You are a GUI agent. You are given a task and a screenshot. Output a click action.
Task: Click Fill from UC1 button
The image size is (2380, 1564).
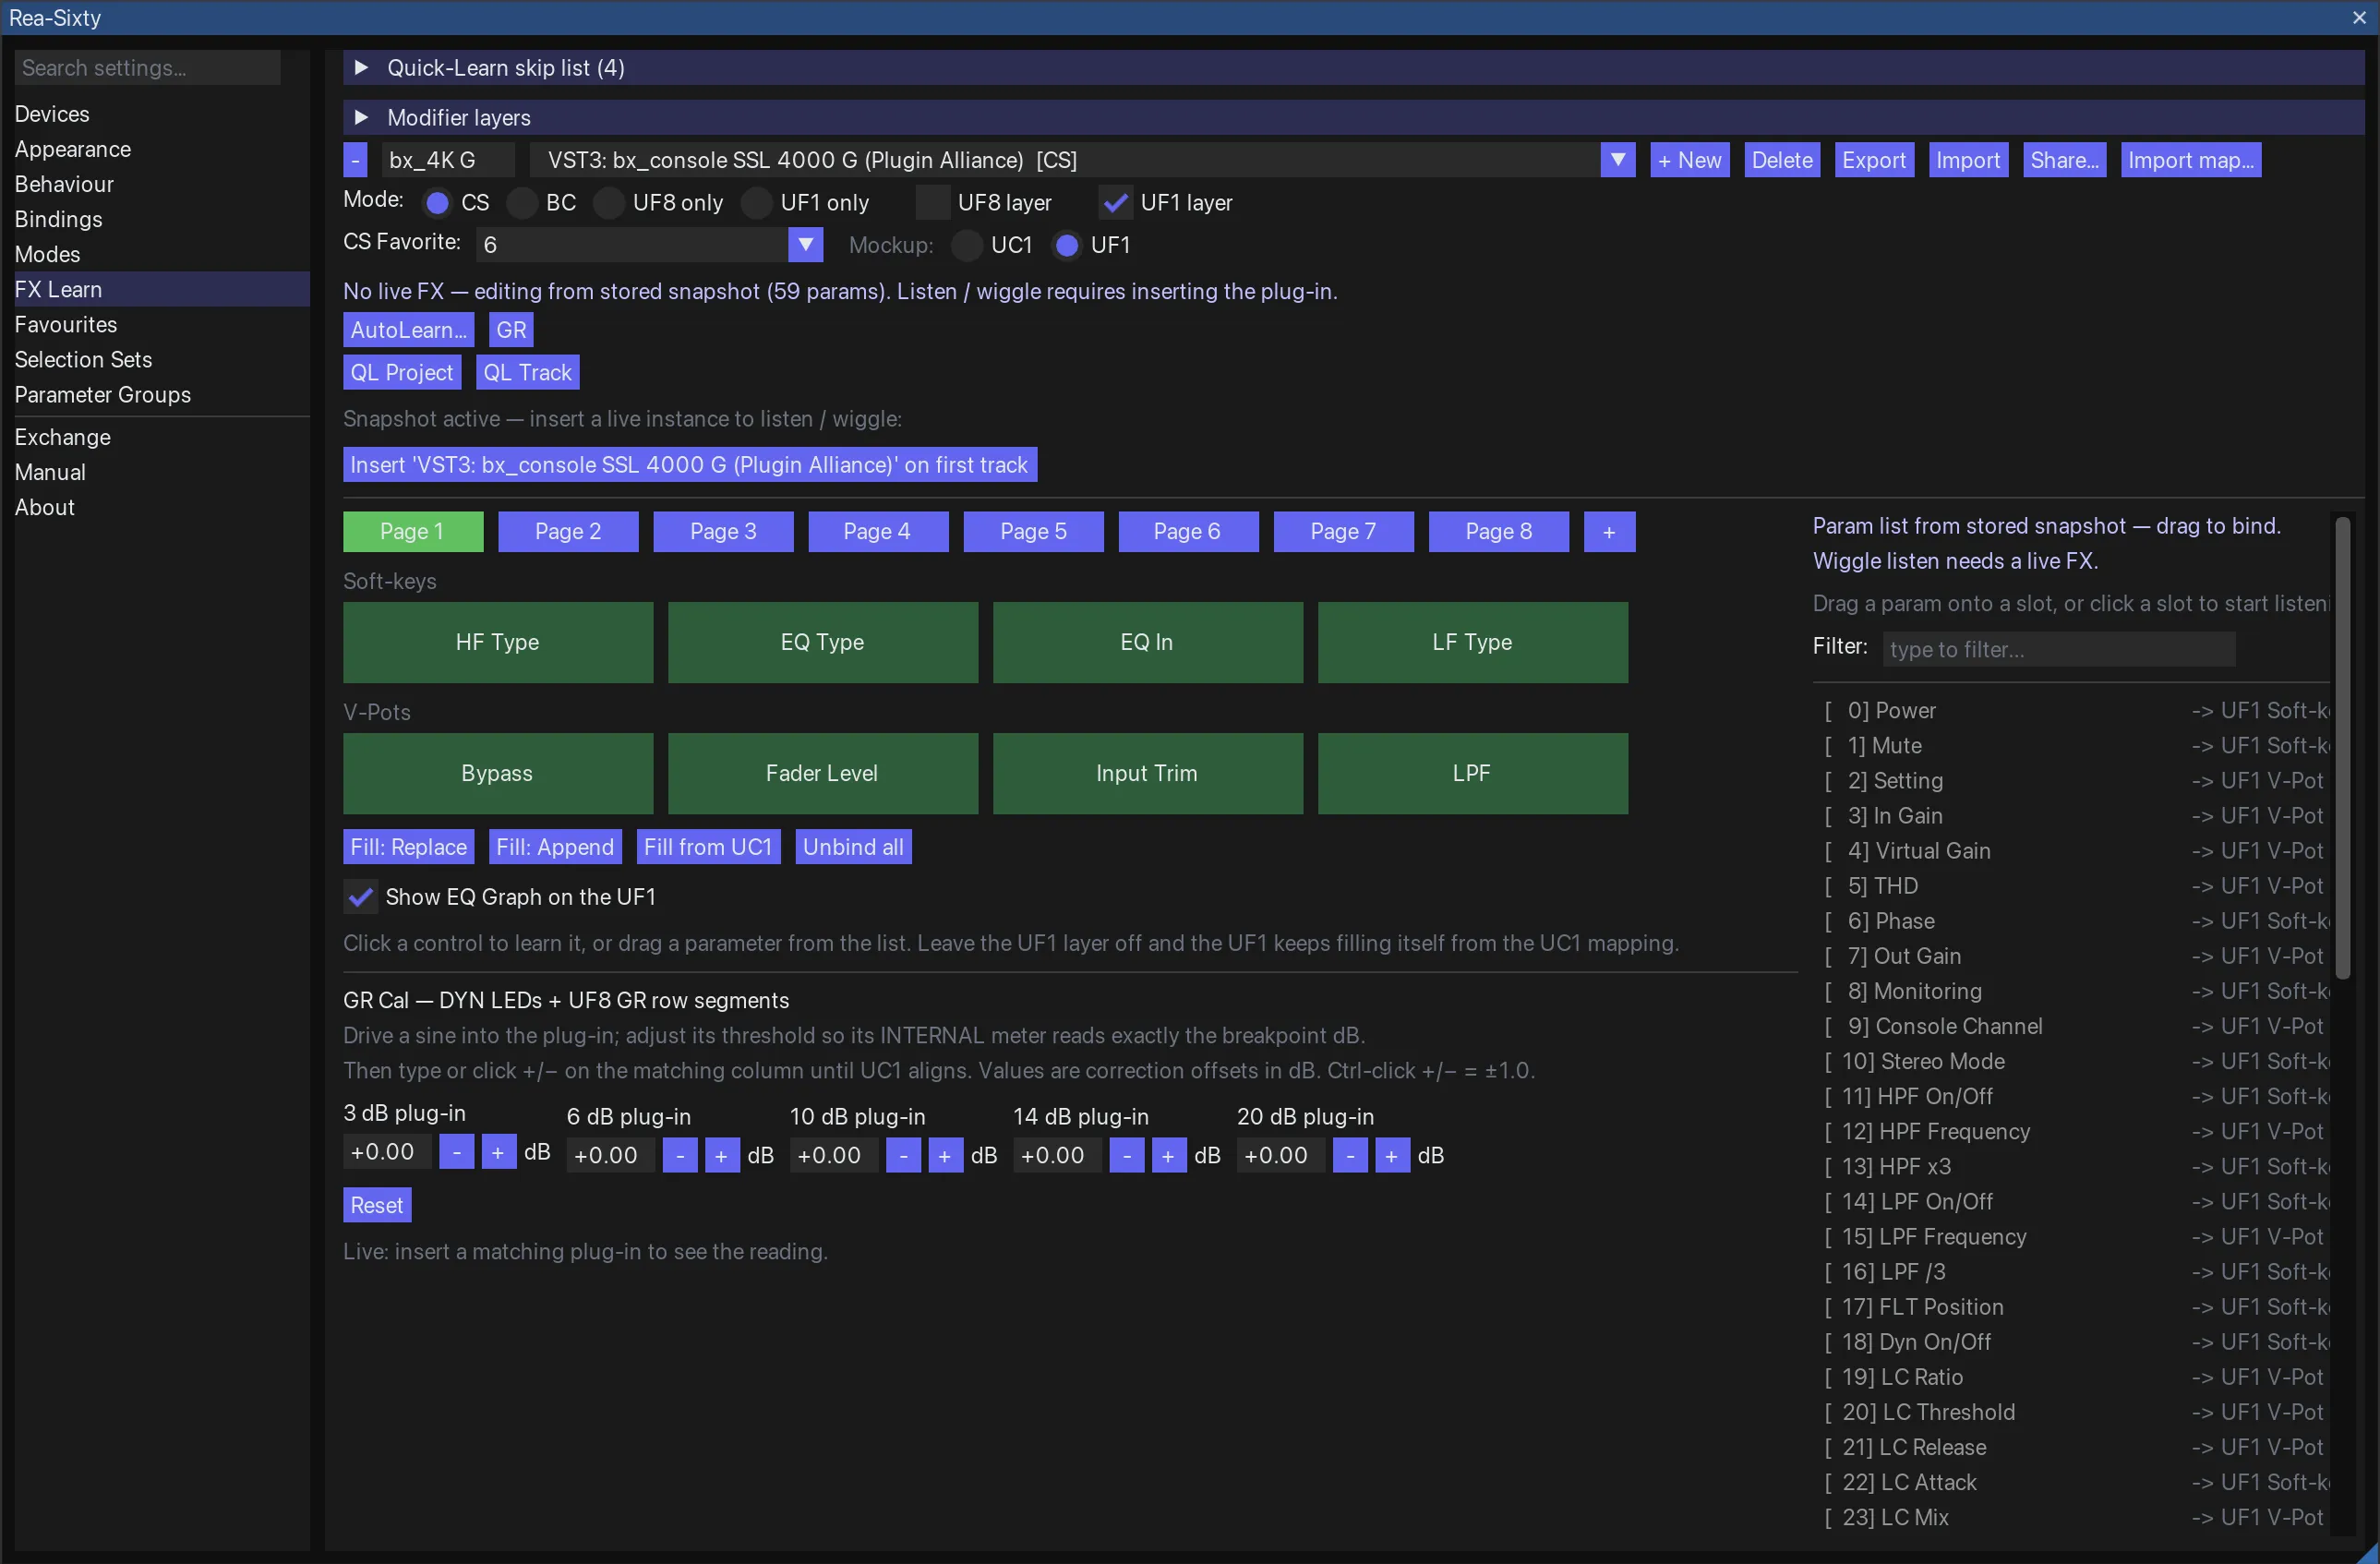coord(708,846)
